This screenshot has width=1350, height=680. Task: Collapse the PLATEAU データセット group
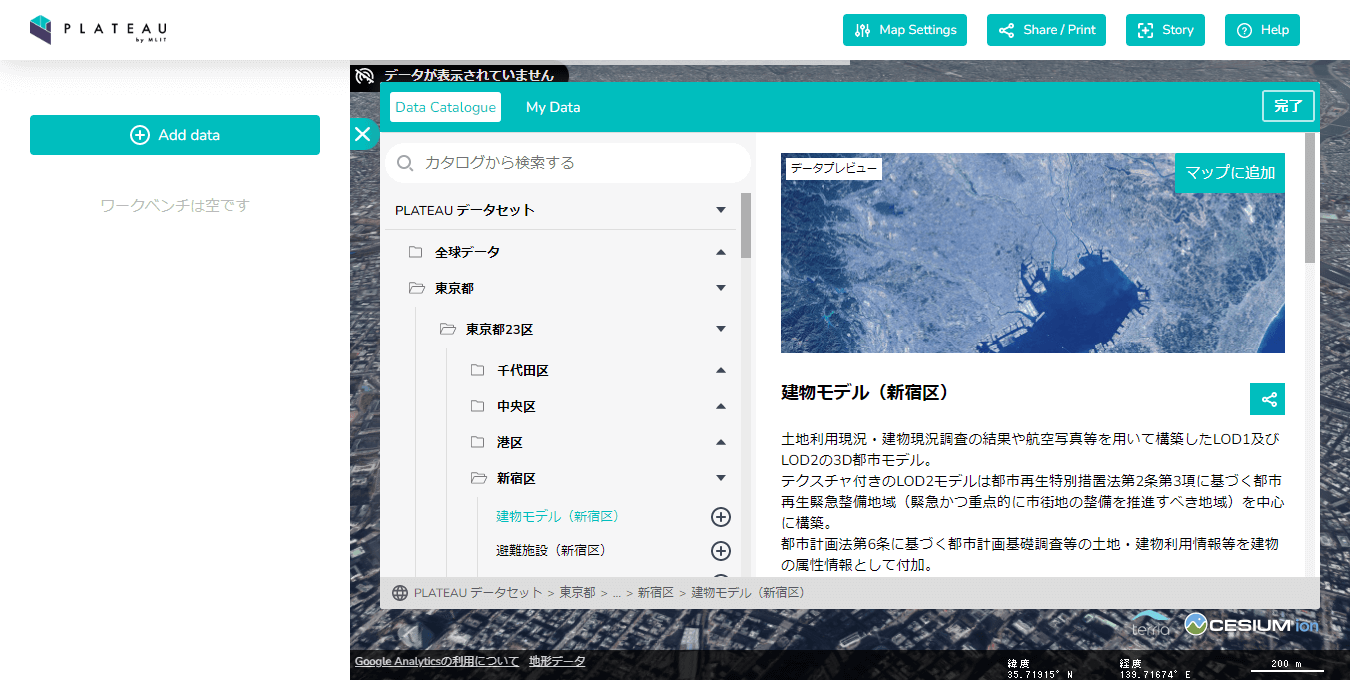click(721, 210)
